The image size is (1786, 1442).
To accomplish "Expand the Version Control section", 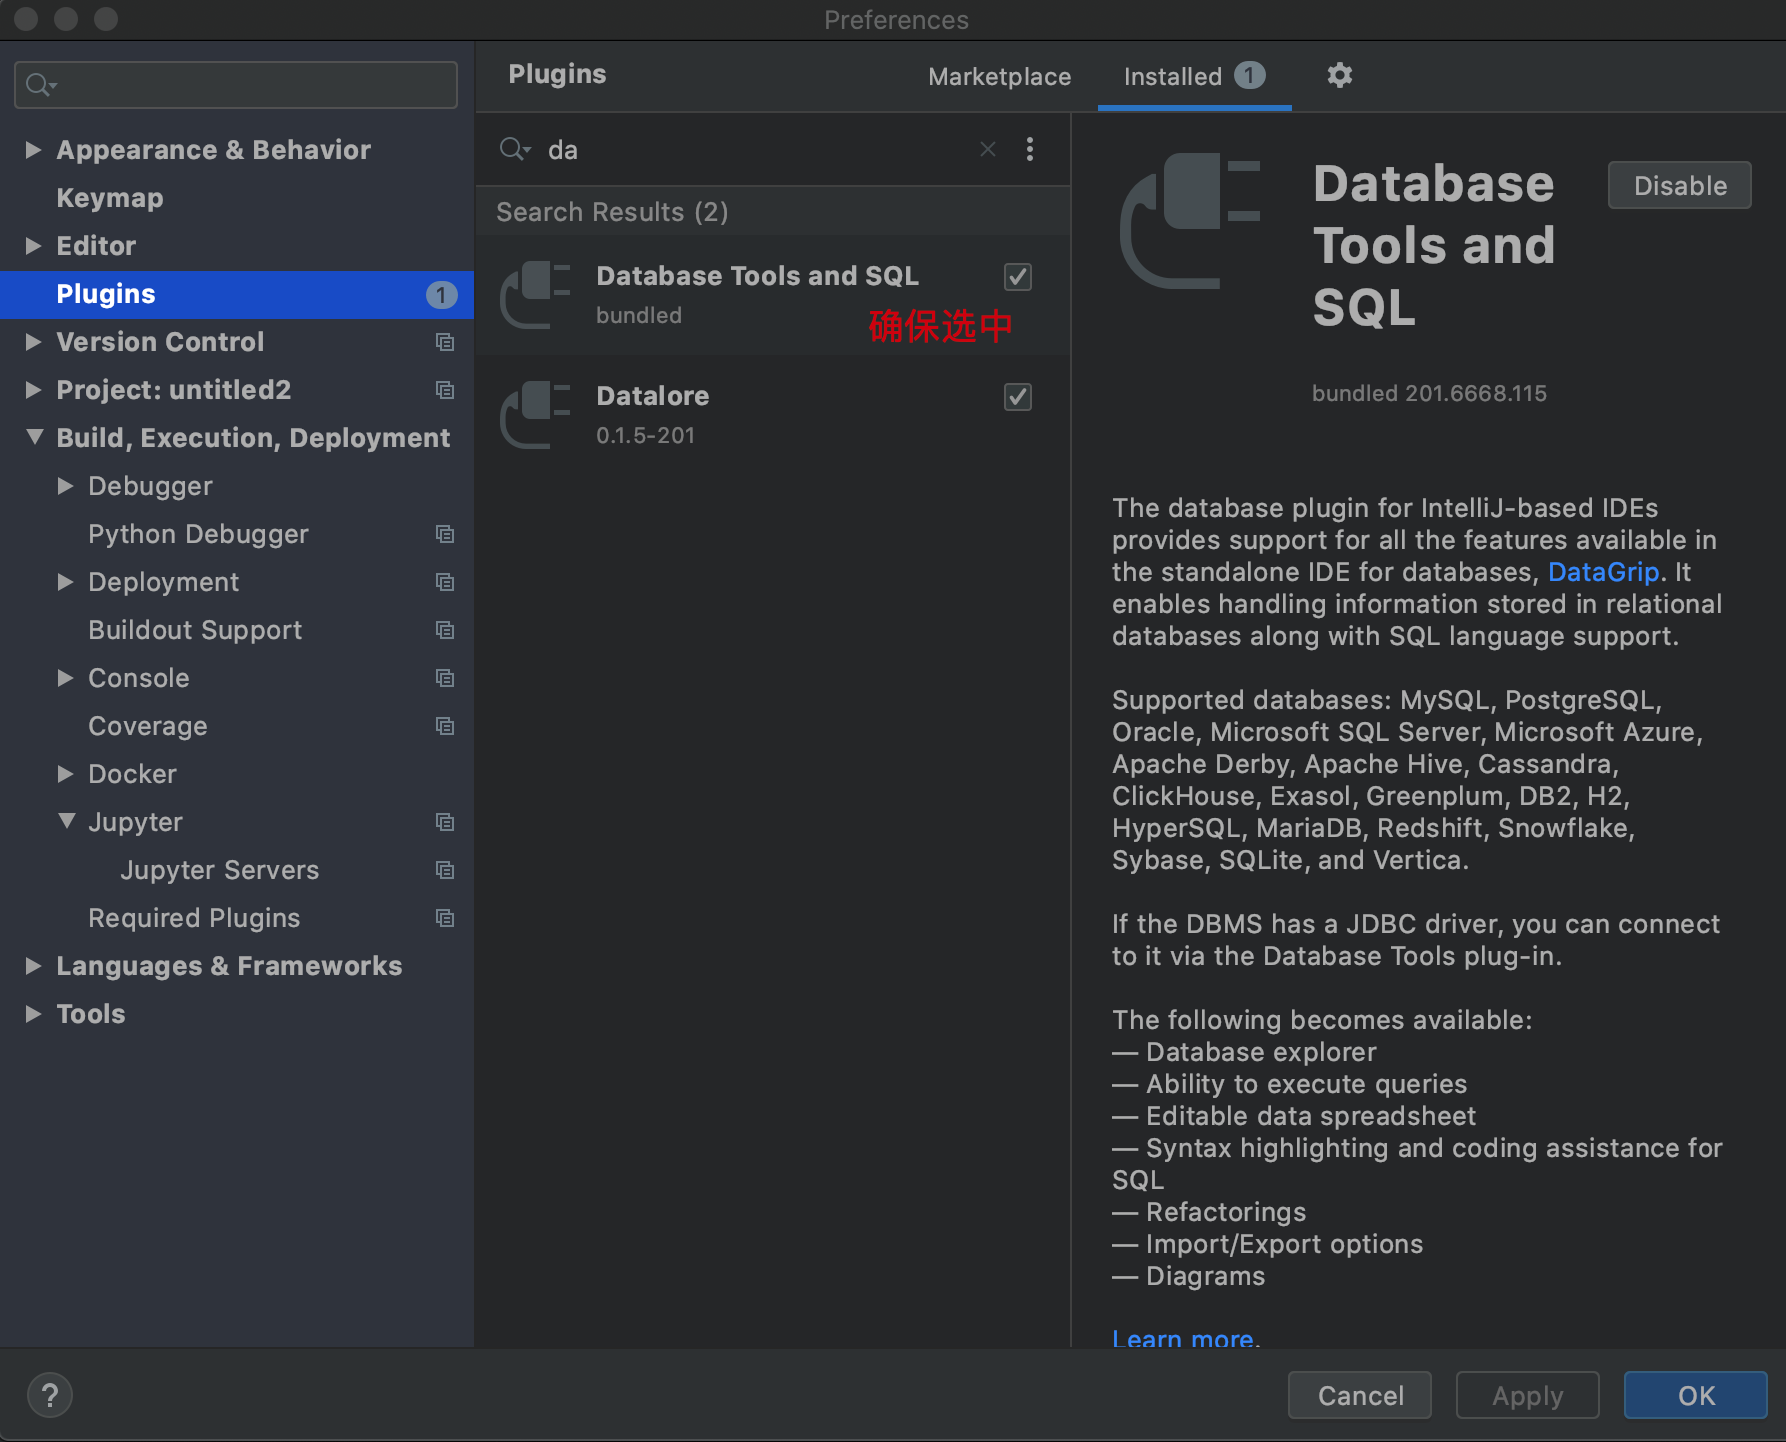I will [x=33, y=342].
